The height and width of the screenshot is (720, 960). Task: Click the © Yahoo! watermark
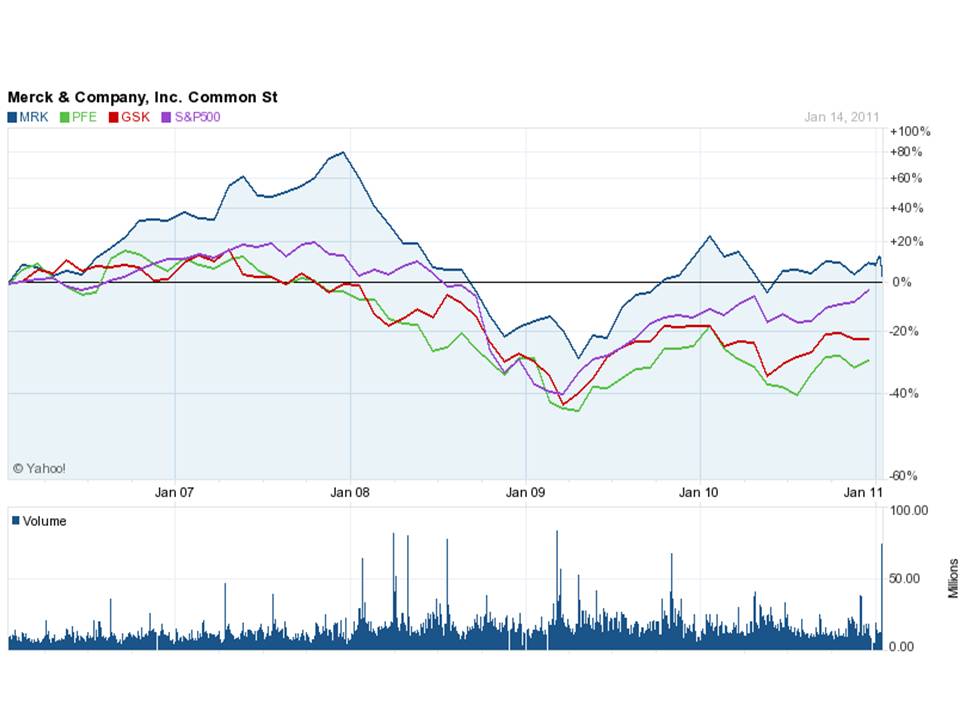coord(39,467)
